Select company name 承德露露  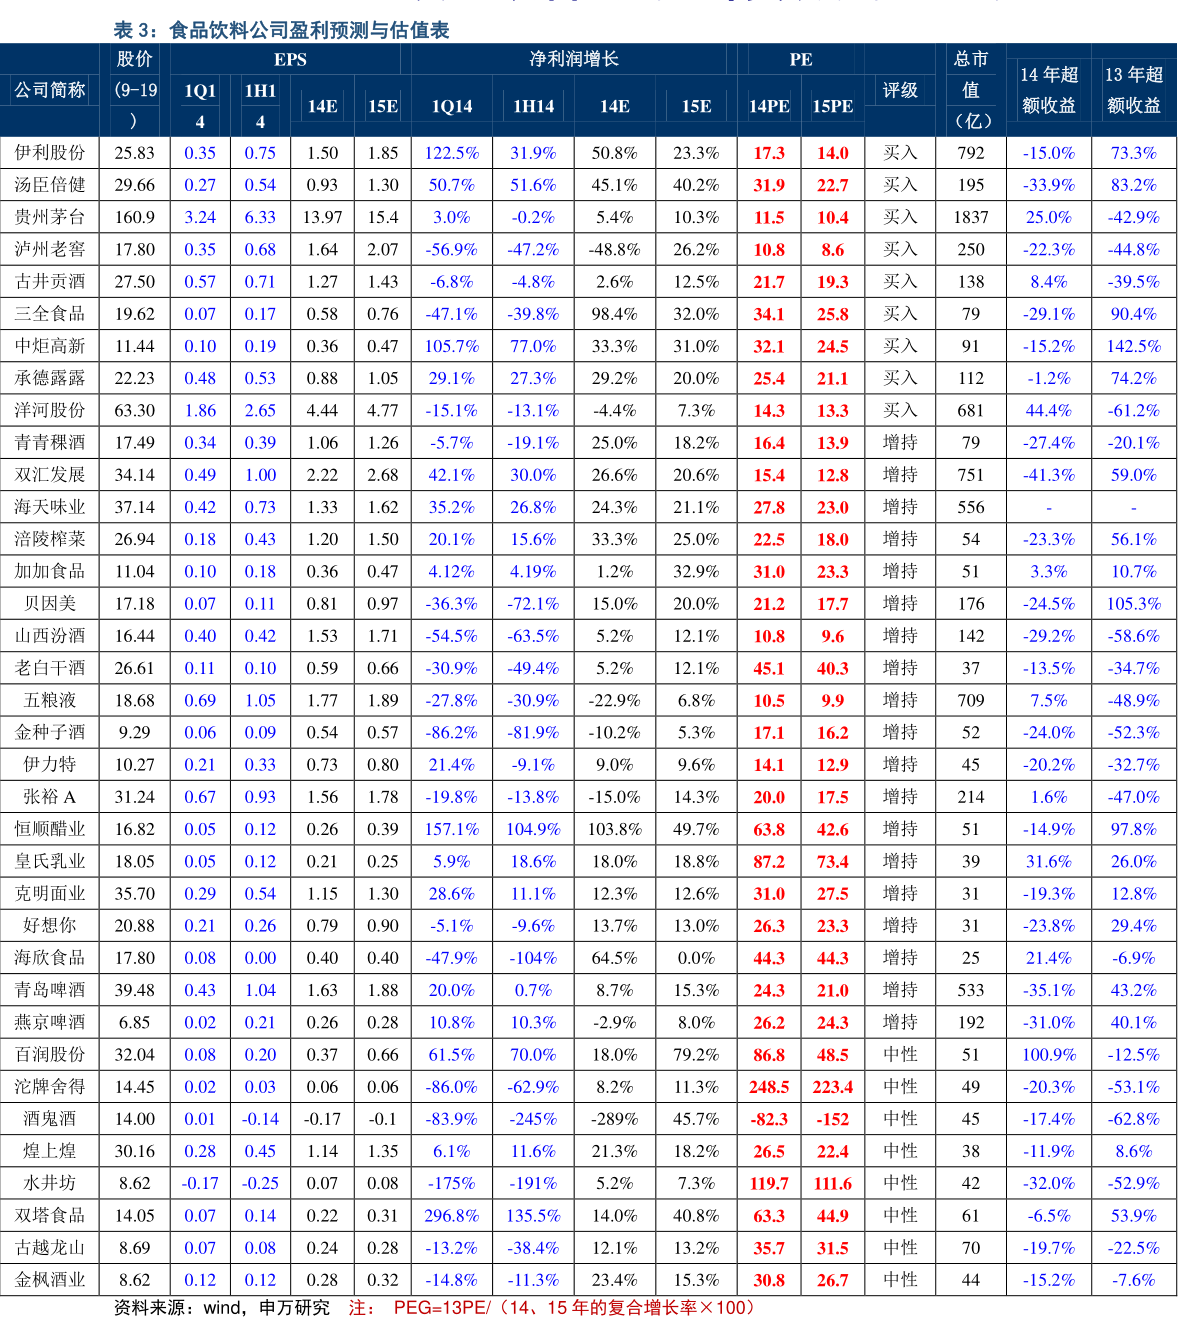[50, 378]
